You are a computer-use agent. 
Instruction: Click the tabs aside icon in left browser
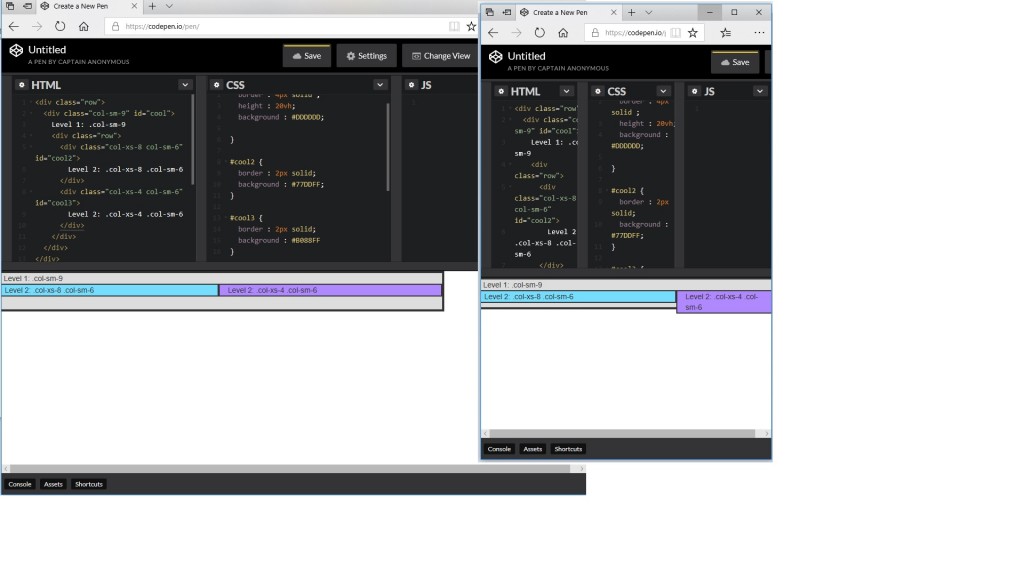(10, 6)
